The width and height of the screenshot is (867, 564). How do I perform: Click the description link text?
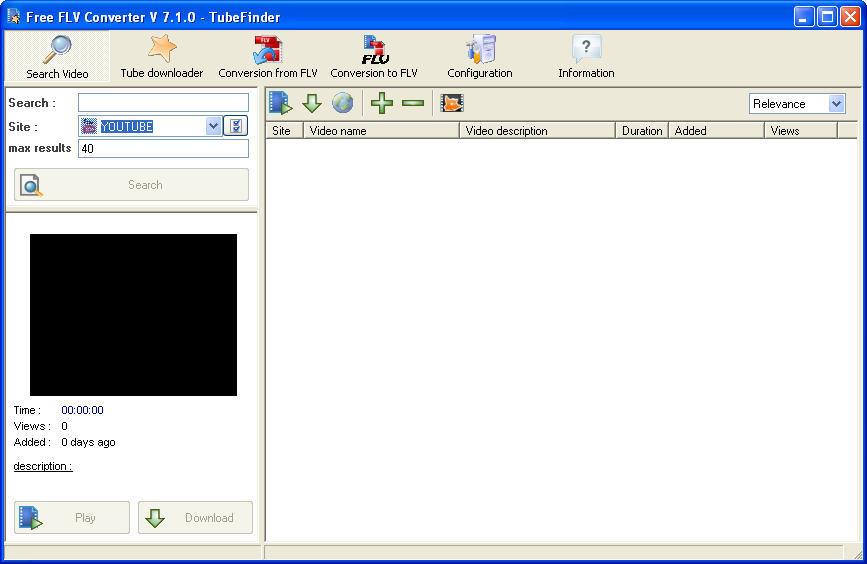click(x=43, y=466)
